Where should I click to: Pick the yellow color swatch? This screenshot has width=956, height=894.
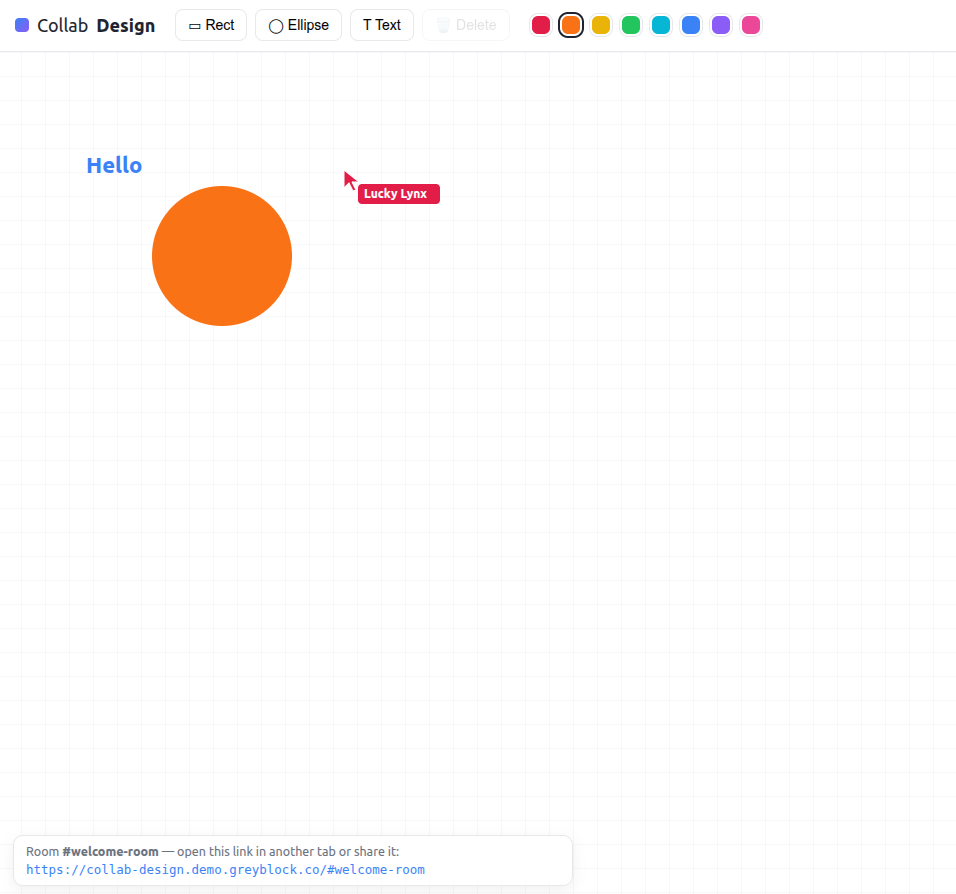(x=601, y=25)
